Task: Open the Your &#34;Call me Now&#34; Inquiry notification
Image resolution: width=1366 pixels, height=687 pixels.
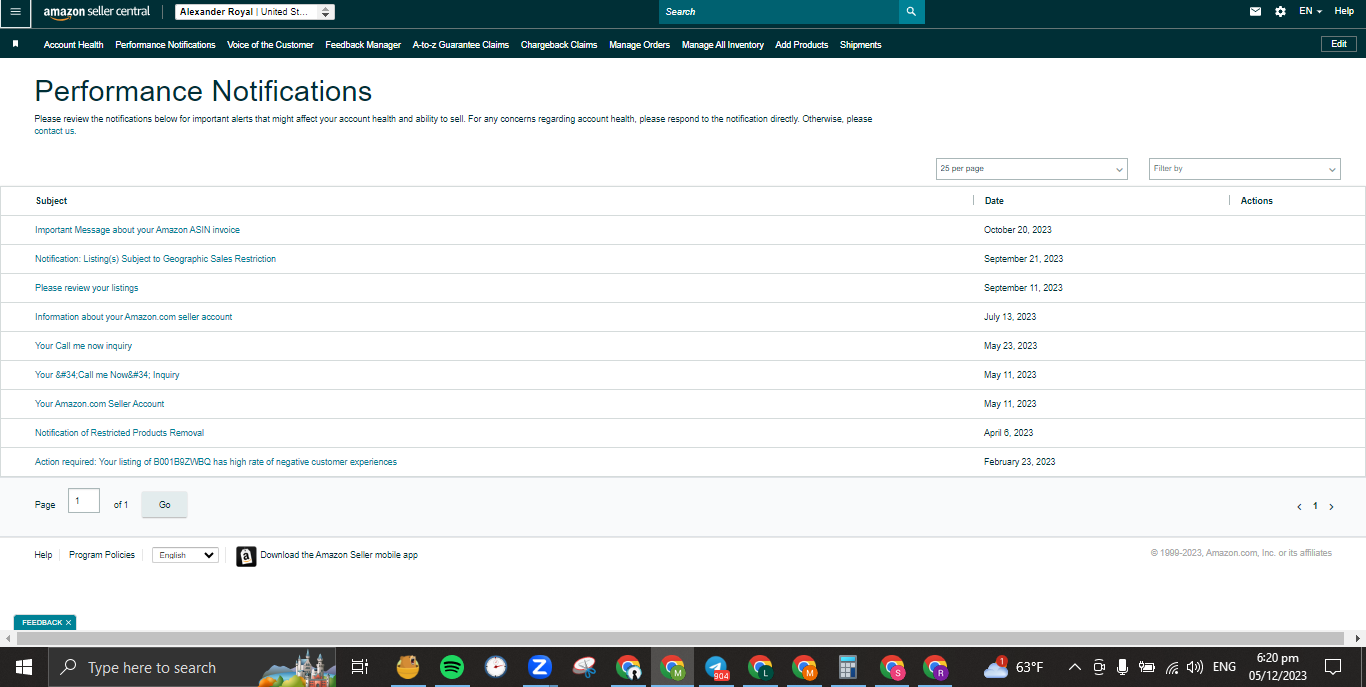Action: click(x=107, y=375)
